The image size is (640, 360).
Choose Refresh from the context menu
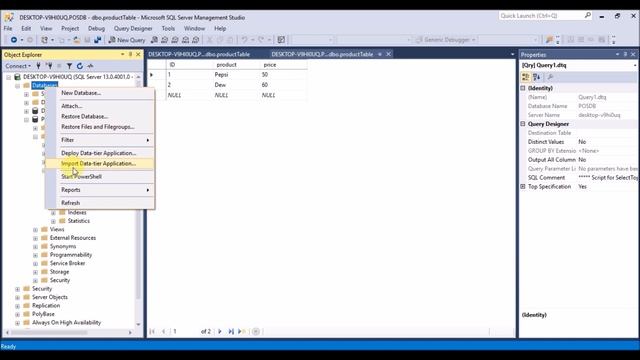point(100,203)
